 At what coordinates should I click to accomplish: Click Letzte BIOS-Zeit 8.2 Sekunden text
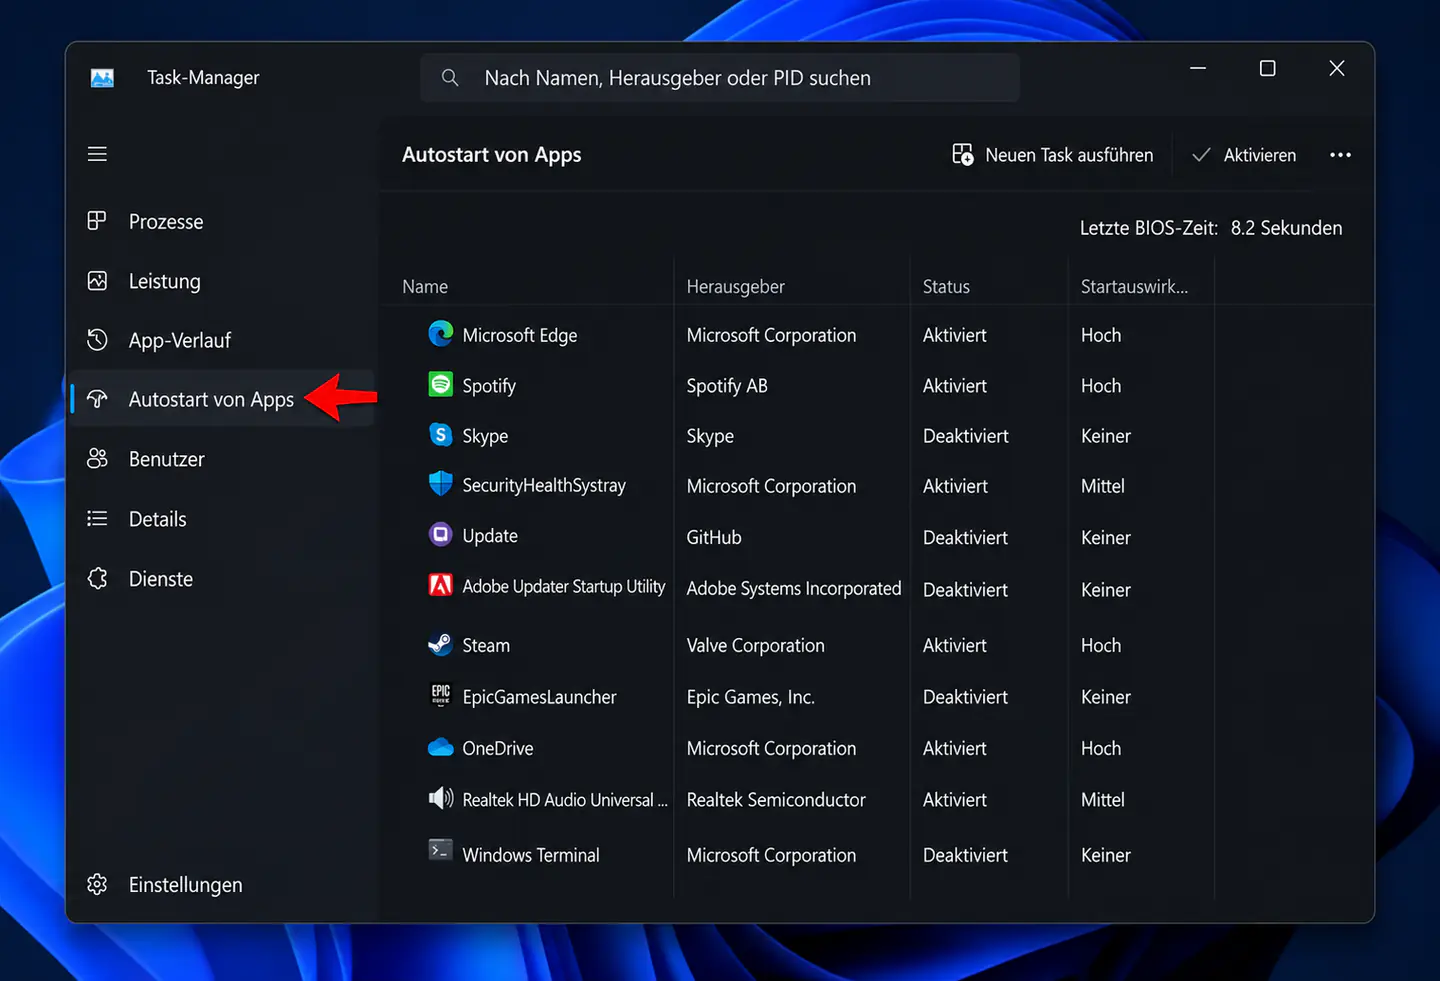(x=1211, y=228)
